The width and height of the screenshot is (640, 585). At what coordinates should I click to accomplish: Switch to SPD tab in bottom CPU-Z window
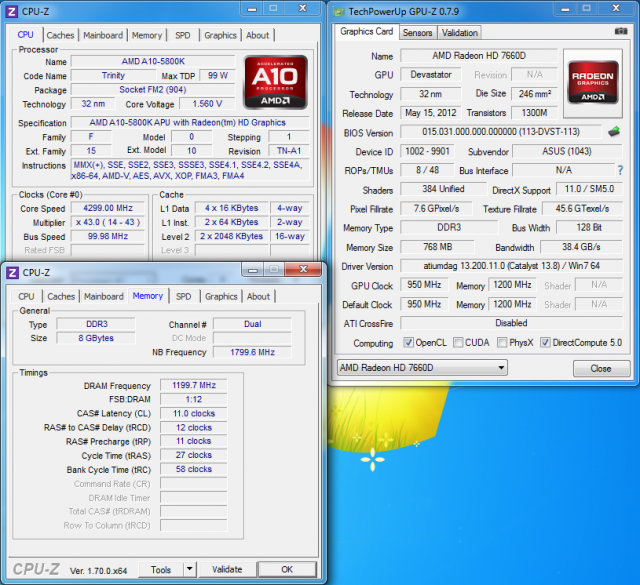coord(183,296)
